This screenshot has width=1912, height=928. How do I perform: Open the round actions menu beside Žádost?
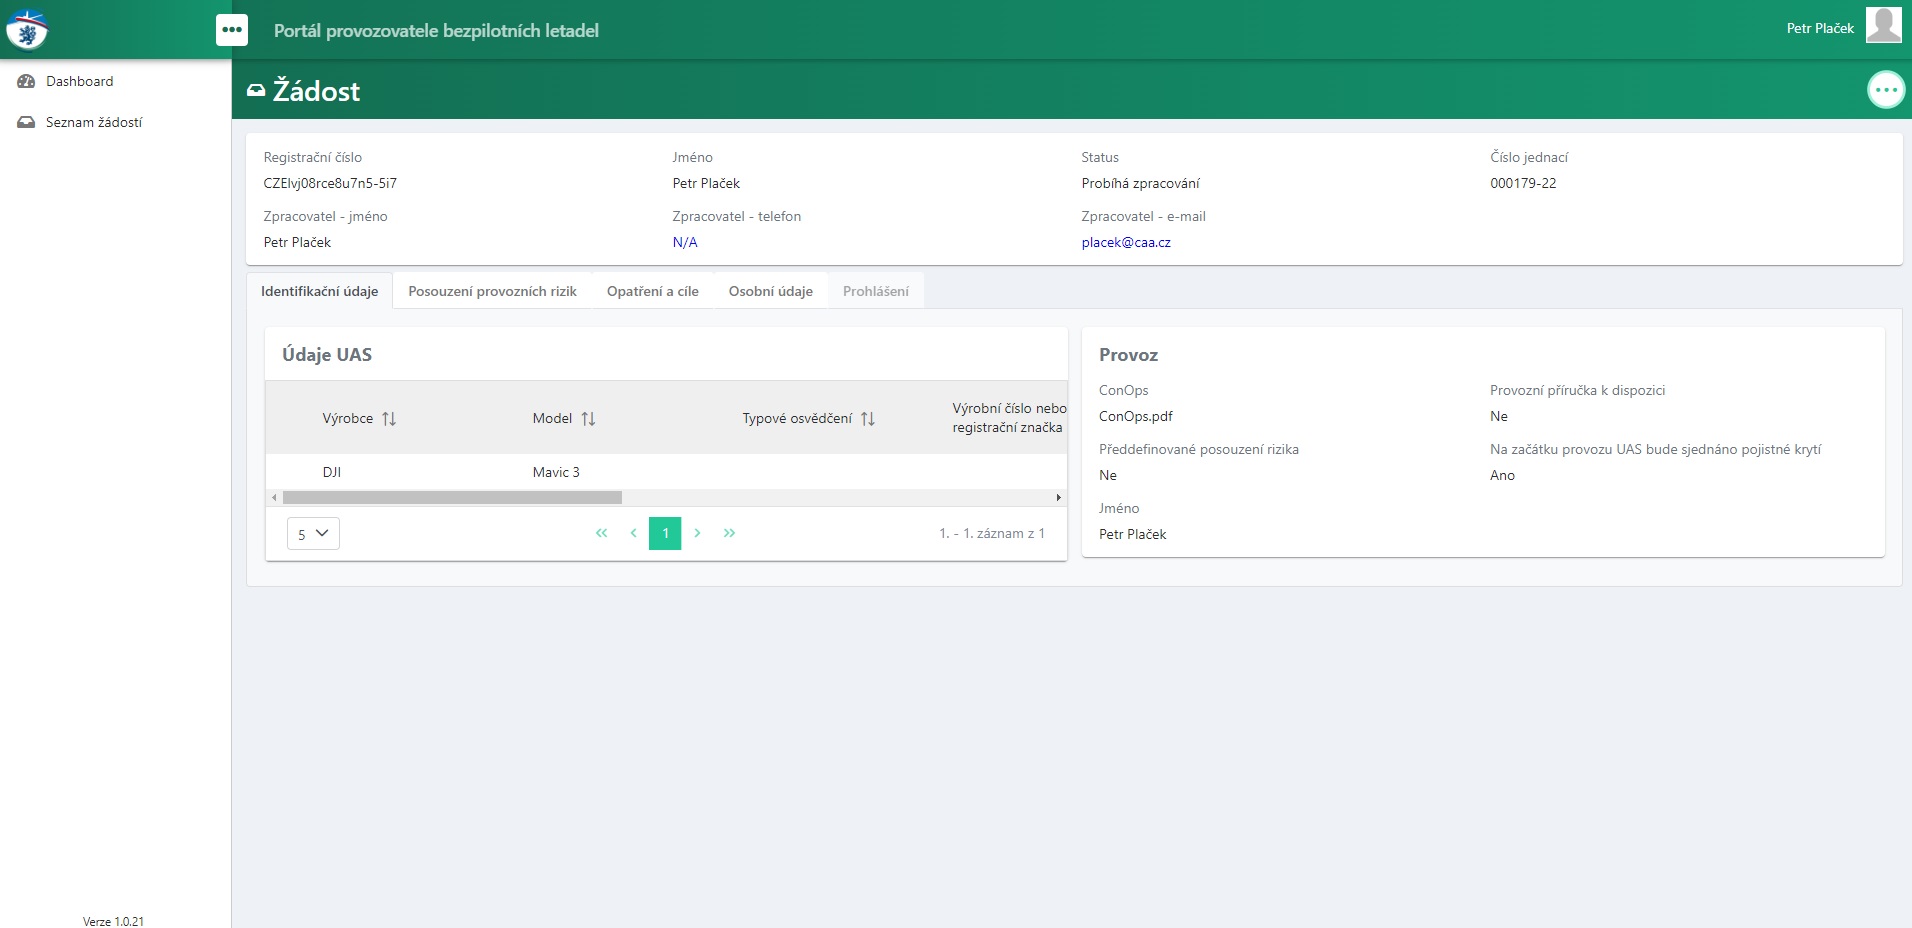pyautogui.click(x=1886, y=90)
